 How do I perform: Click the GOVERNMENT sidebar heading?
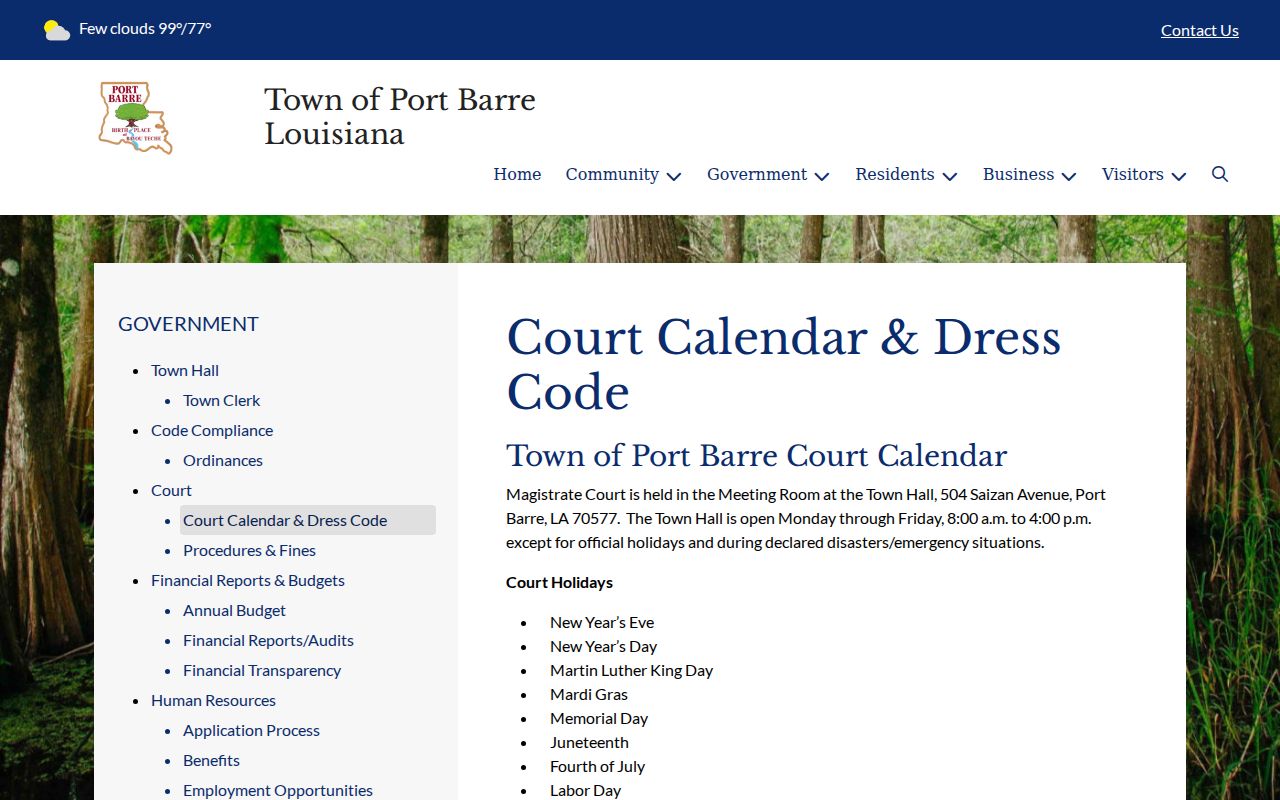pos(188,324)
